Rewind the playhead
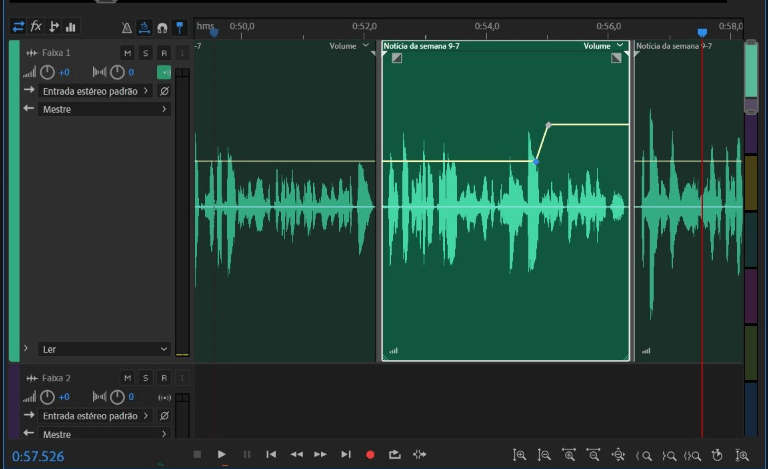The width and height of the screenshot is (768, 469). [x=296, y=454]
